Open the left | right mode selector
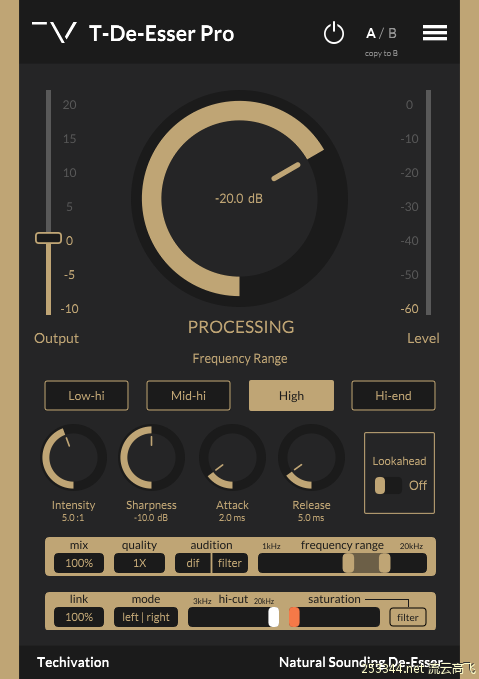This screenshot has height=679, width=479. click(x=146, y=617)
